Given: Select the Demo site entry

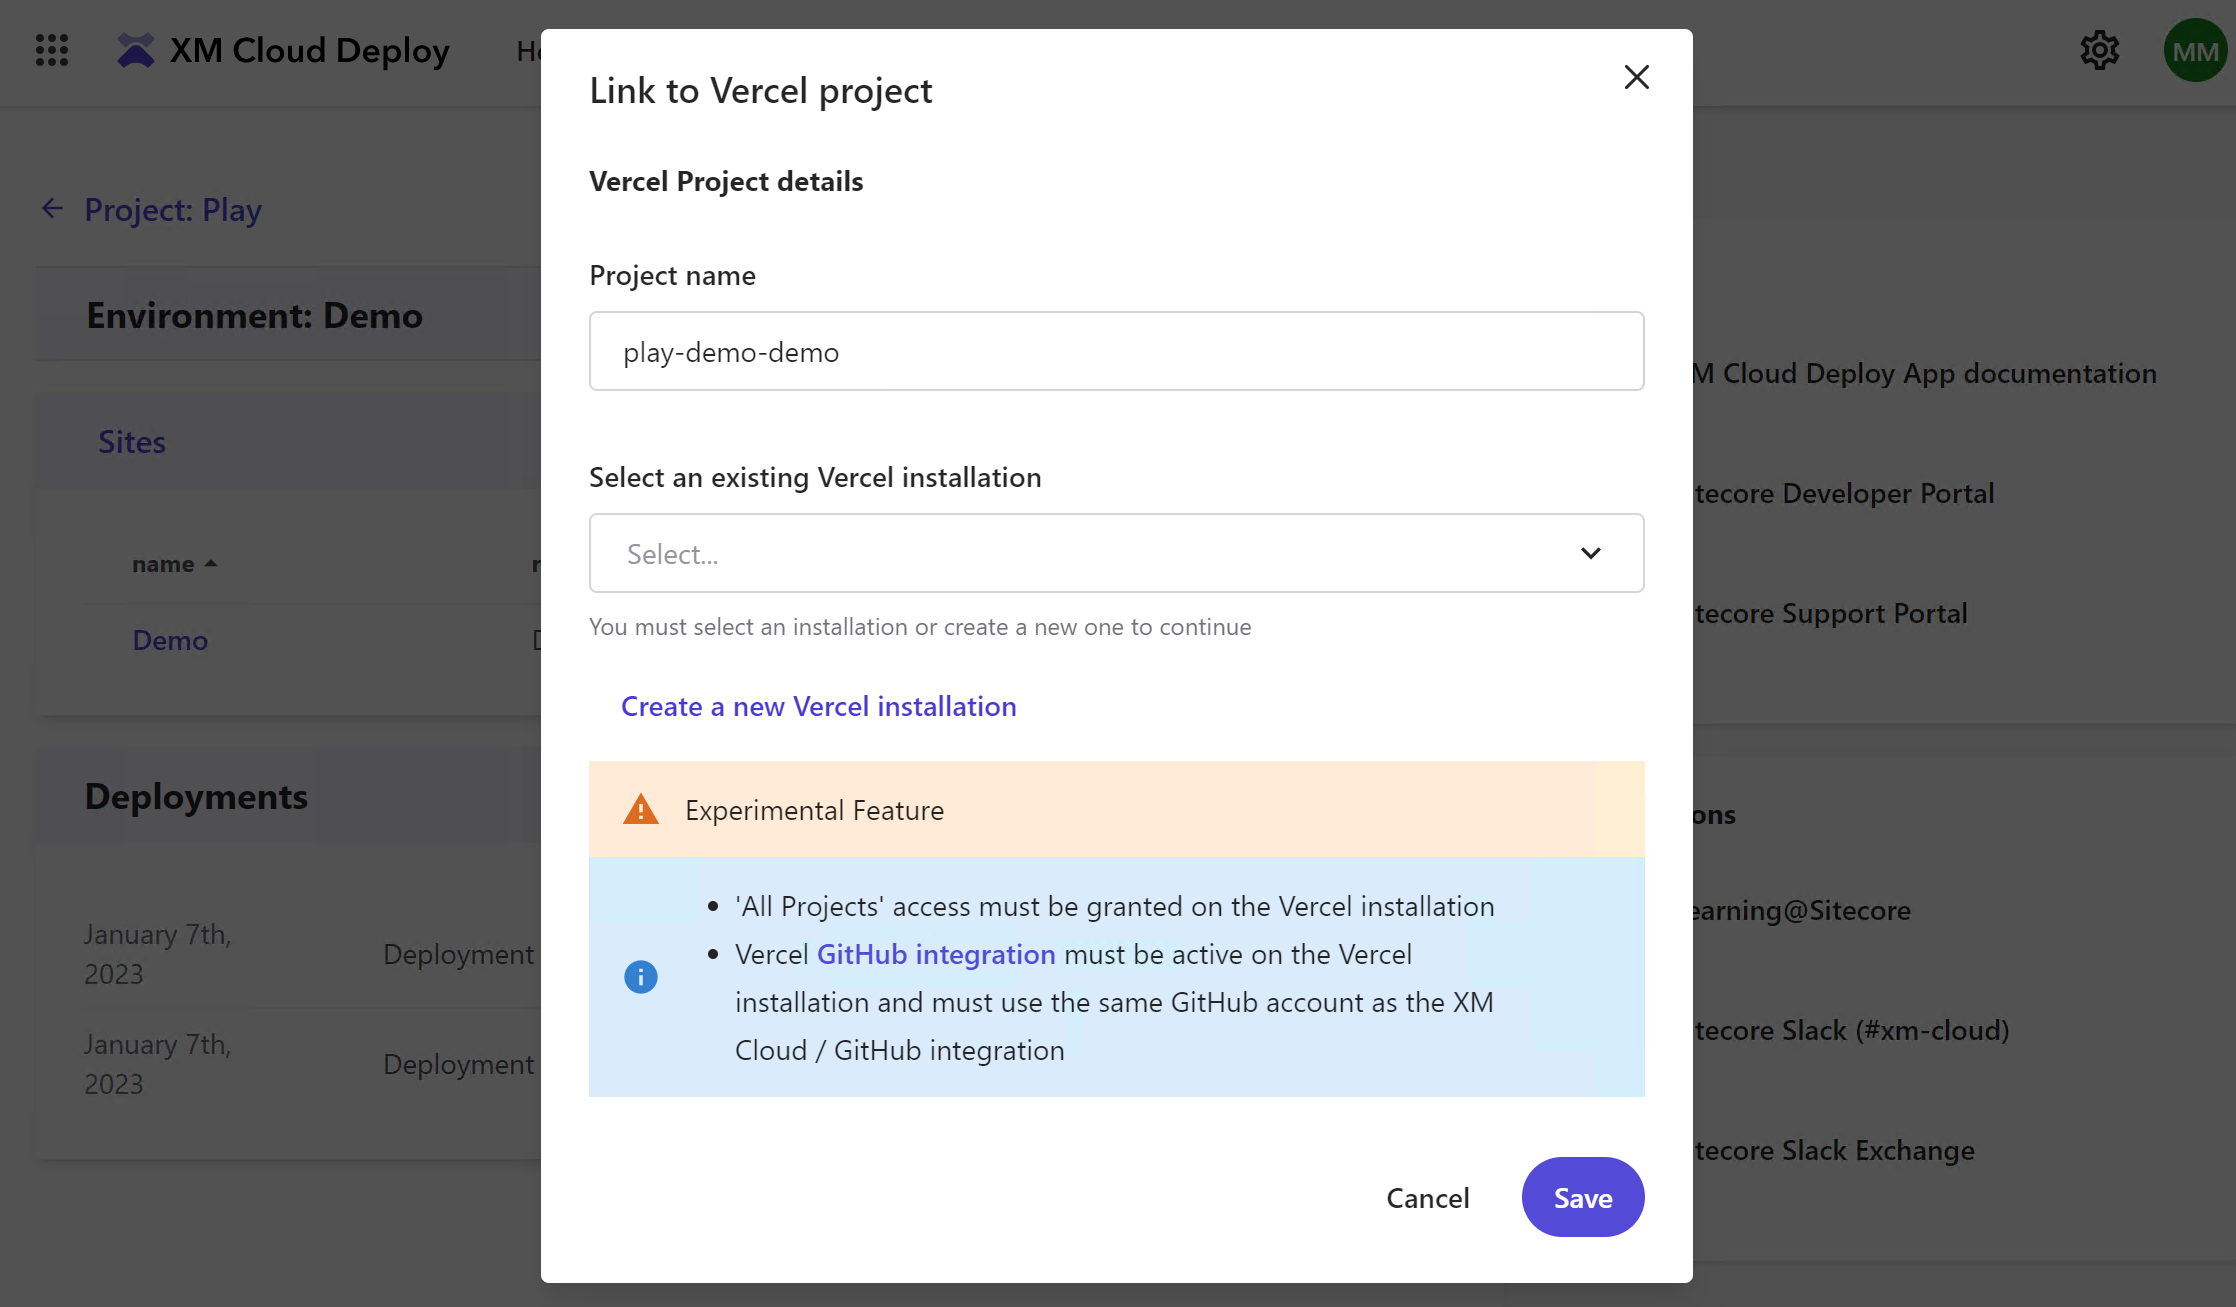Looking at the screenshot, I should pyautogui.click(x=169, y=640).
